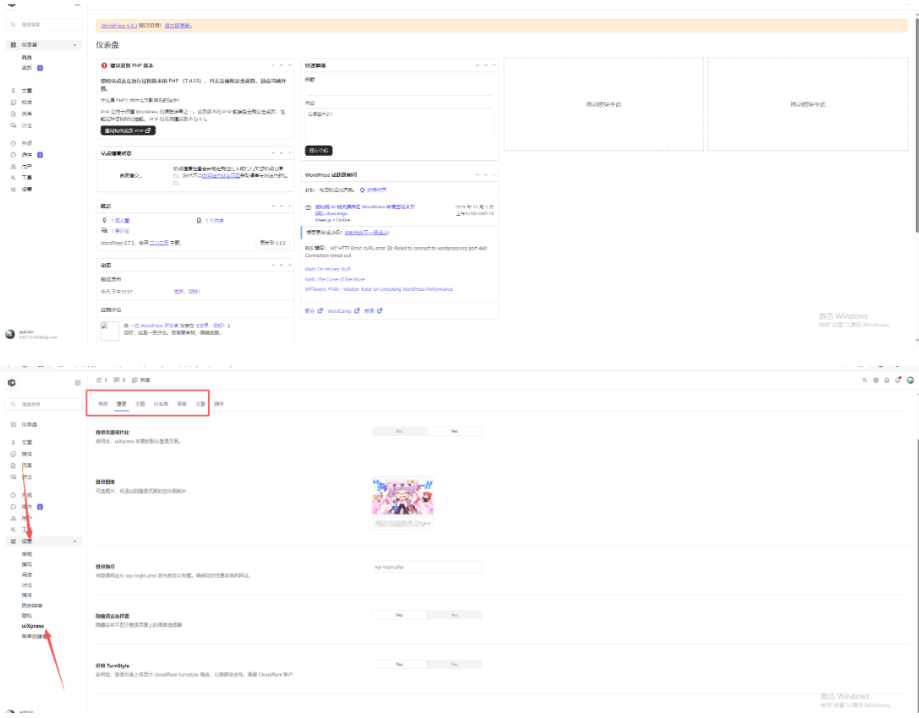
Task: Collapse the 设置 submenu chevron
Action: (74, 539)
